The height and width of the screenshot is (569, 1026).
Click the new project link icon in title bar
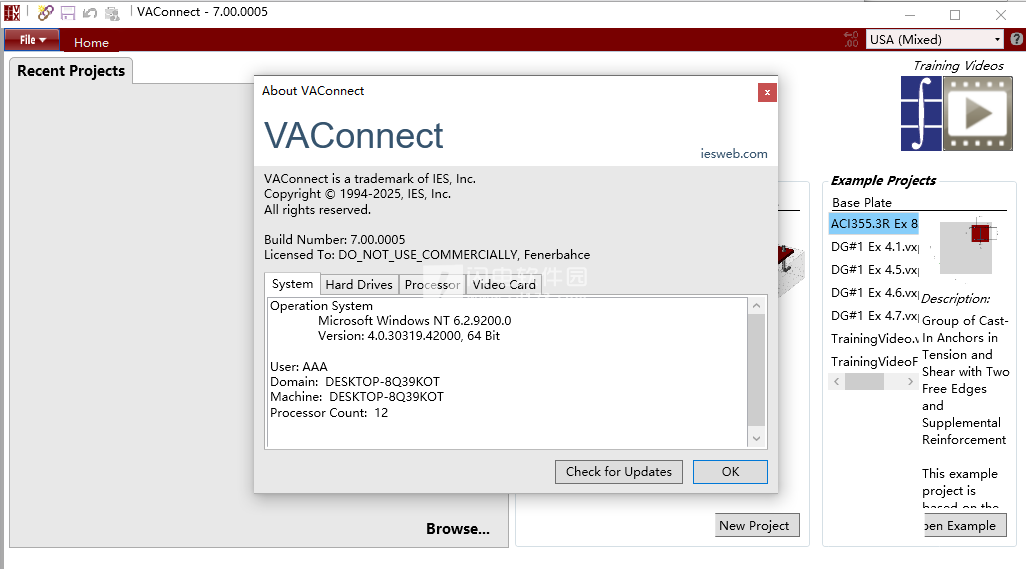(x=45, y=13)
